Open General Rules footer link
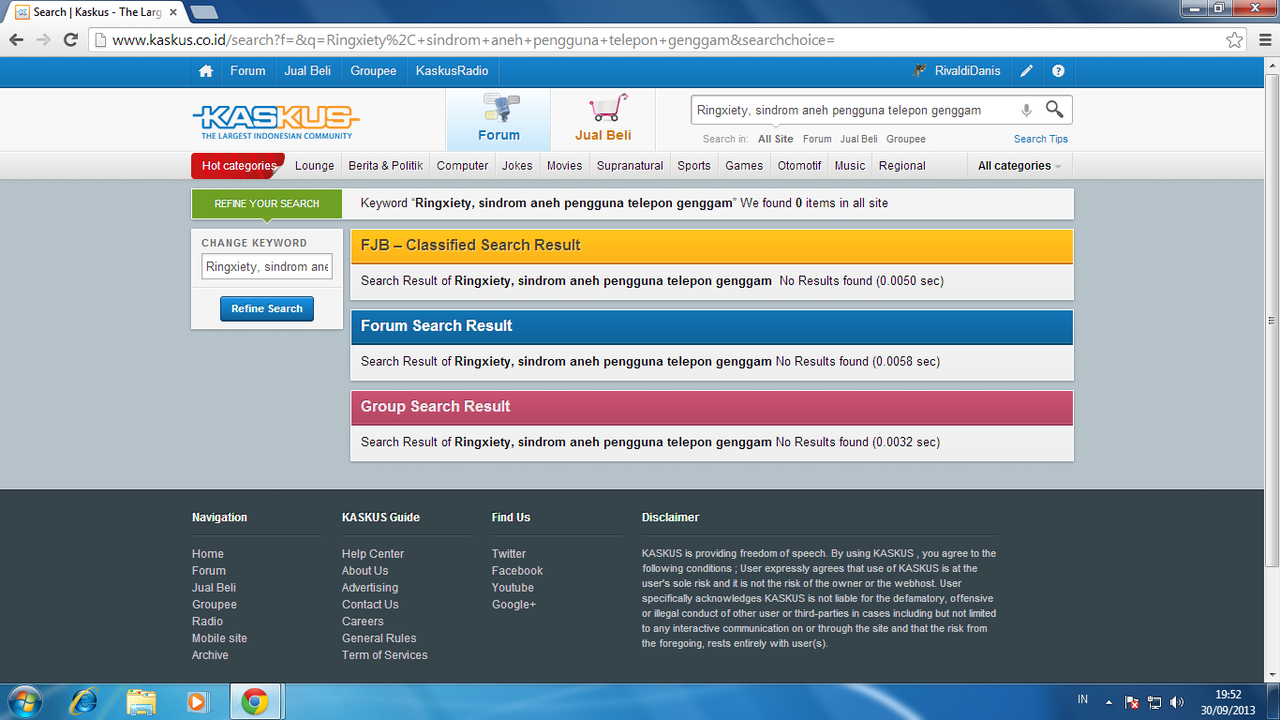1280x720 pixels. [379, 638]
